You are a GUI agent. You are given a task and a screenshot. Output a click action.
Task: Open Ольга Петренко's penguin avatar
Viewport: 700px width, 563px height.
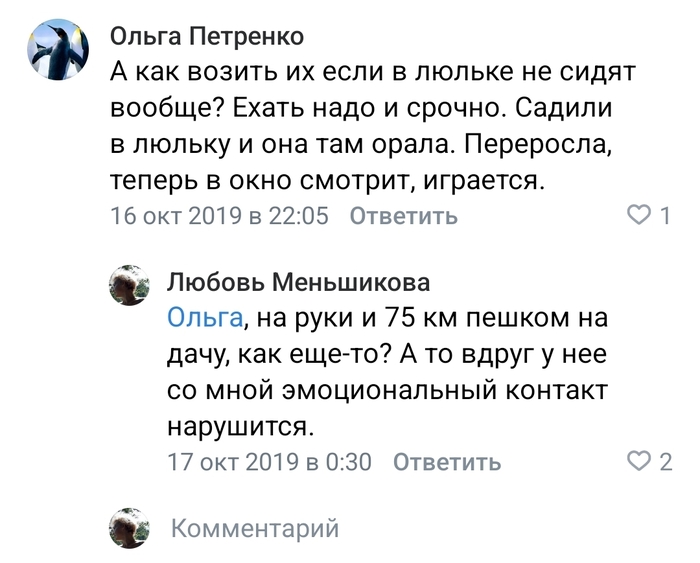pos(57,50)
